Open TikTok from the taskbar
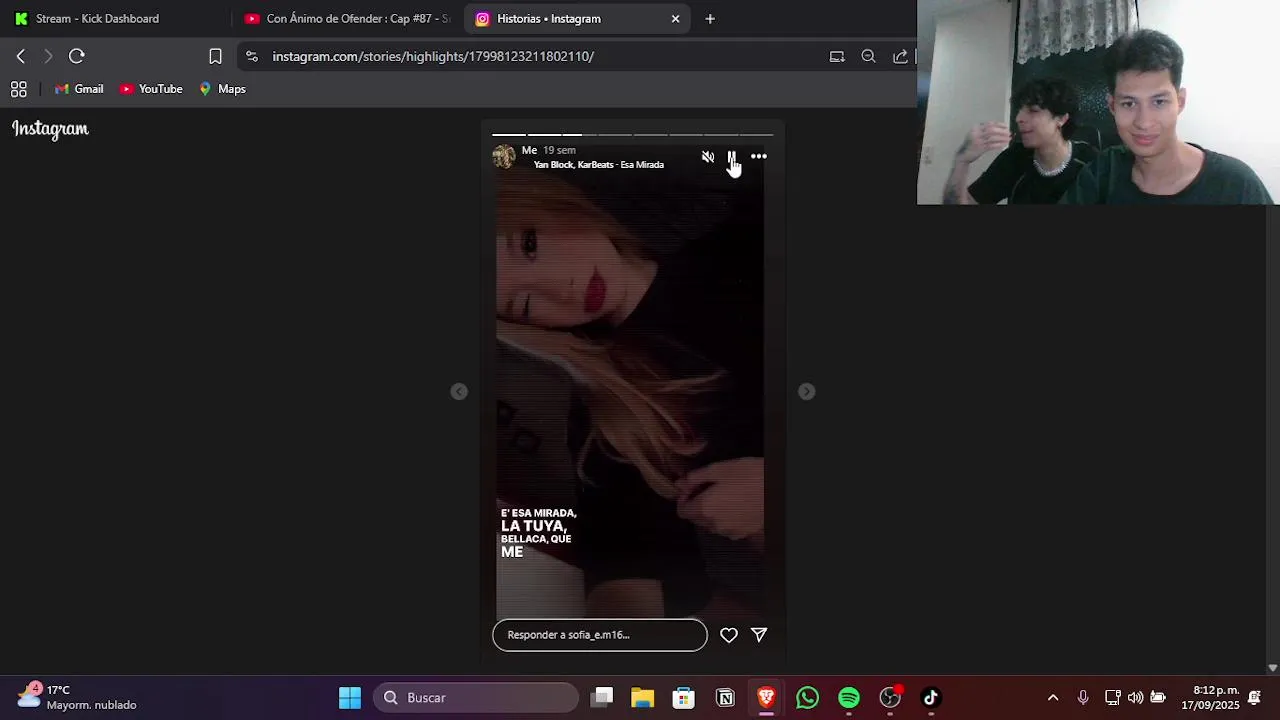This screenshot has height=720, width=1280. [x=931, y=698]
